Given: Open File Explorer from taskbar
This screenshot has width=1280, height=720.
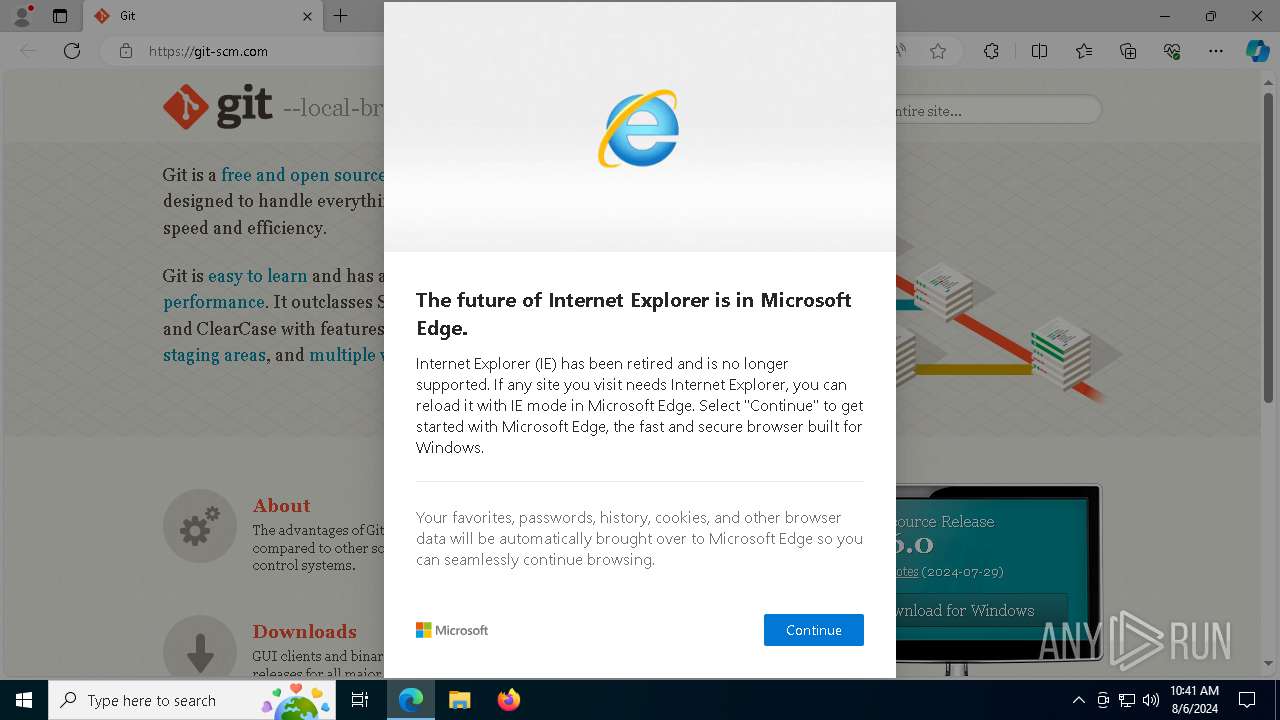Looking at the screenshot, I should (459, 700).
